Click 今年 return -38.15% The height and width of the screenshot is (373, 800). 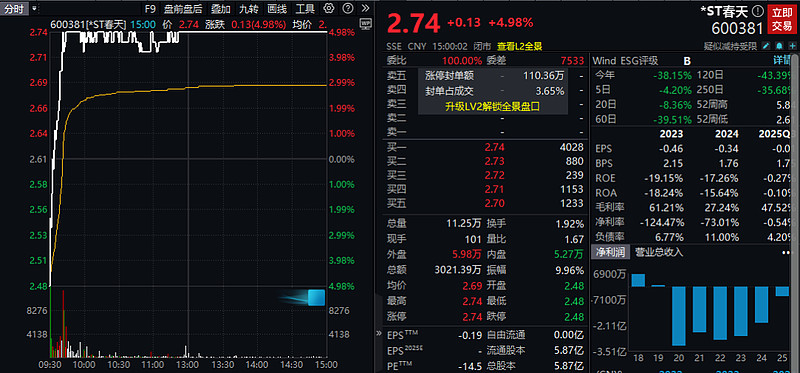673,76
